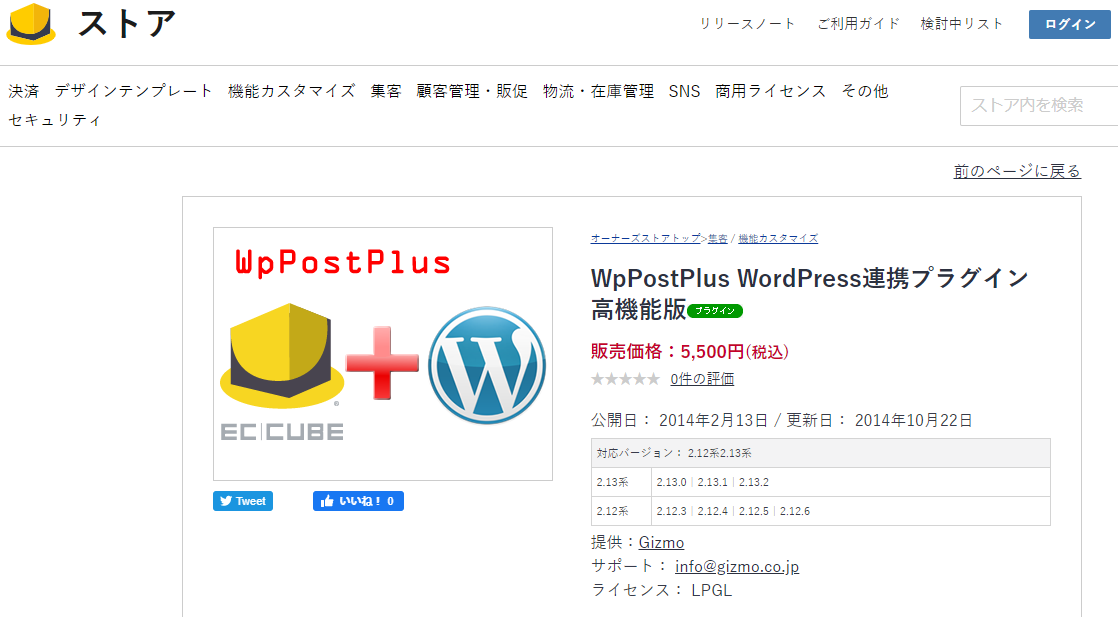Screen dimensions: 1118x617
Task: Click the 2.12.6 version cell
Action: click(795, 511)
